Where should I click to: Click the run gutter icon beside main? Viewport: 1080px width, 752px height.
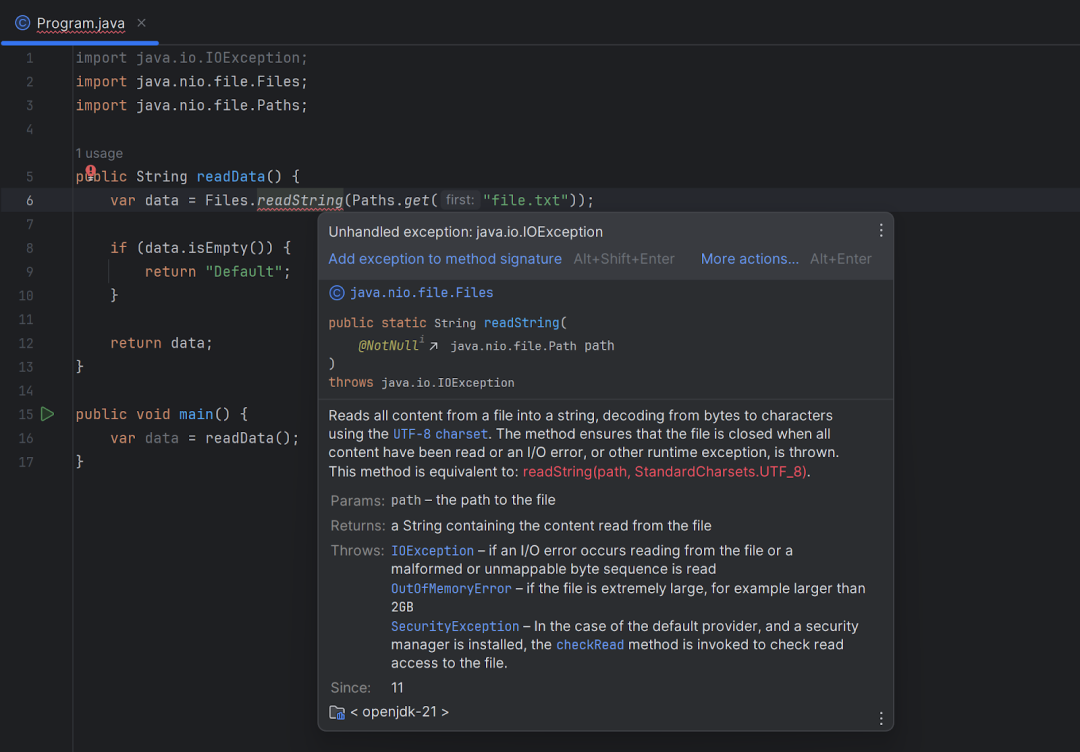point(47,414)
